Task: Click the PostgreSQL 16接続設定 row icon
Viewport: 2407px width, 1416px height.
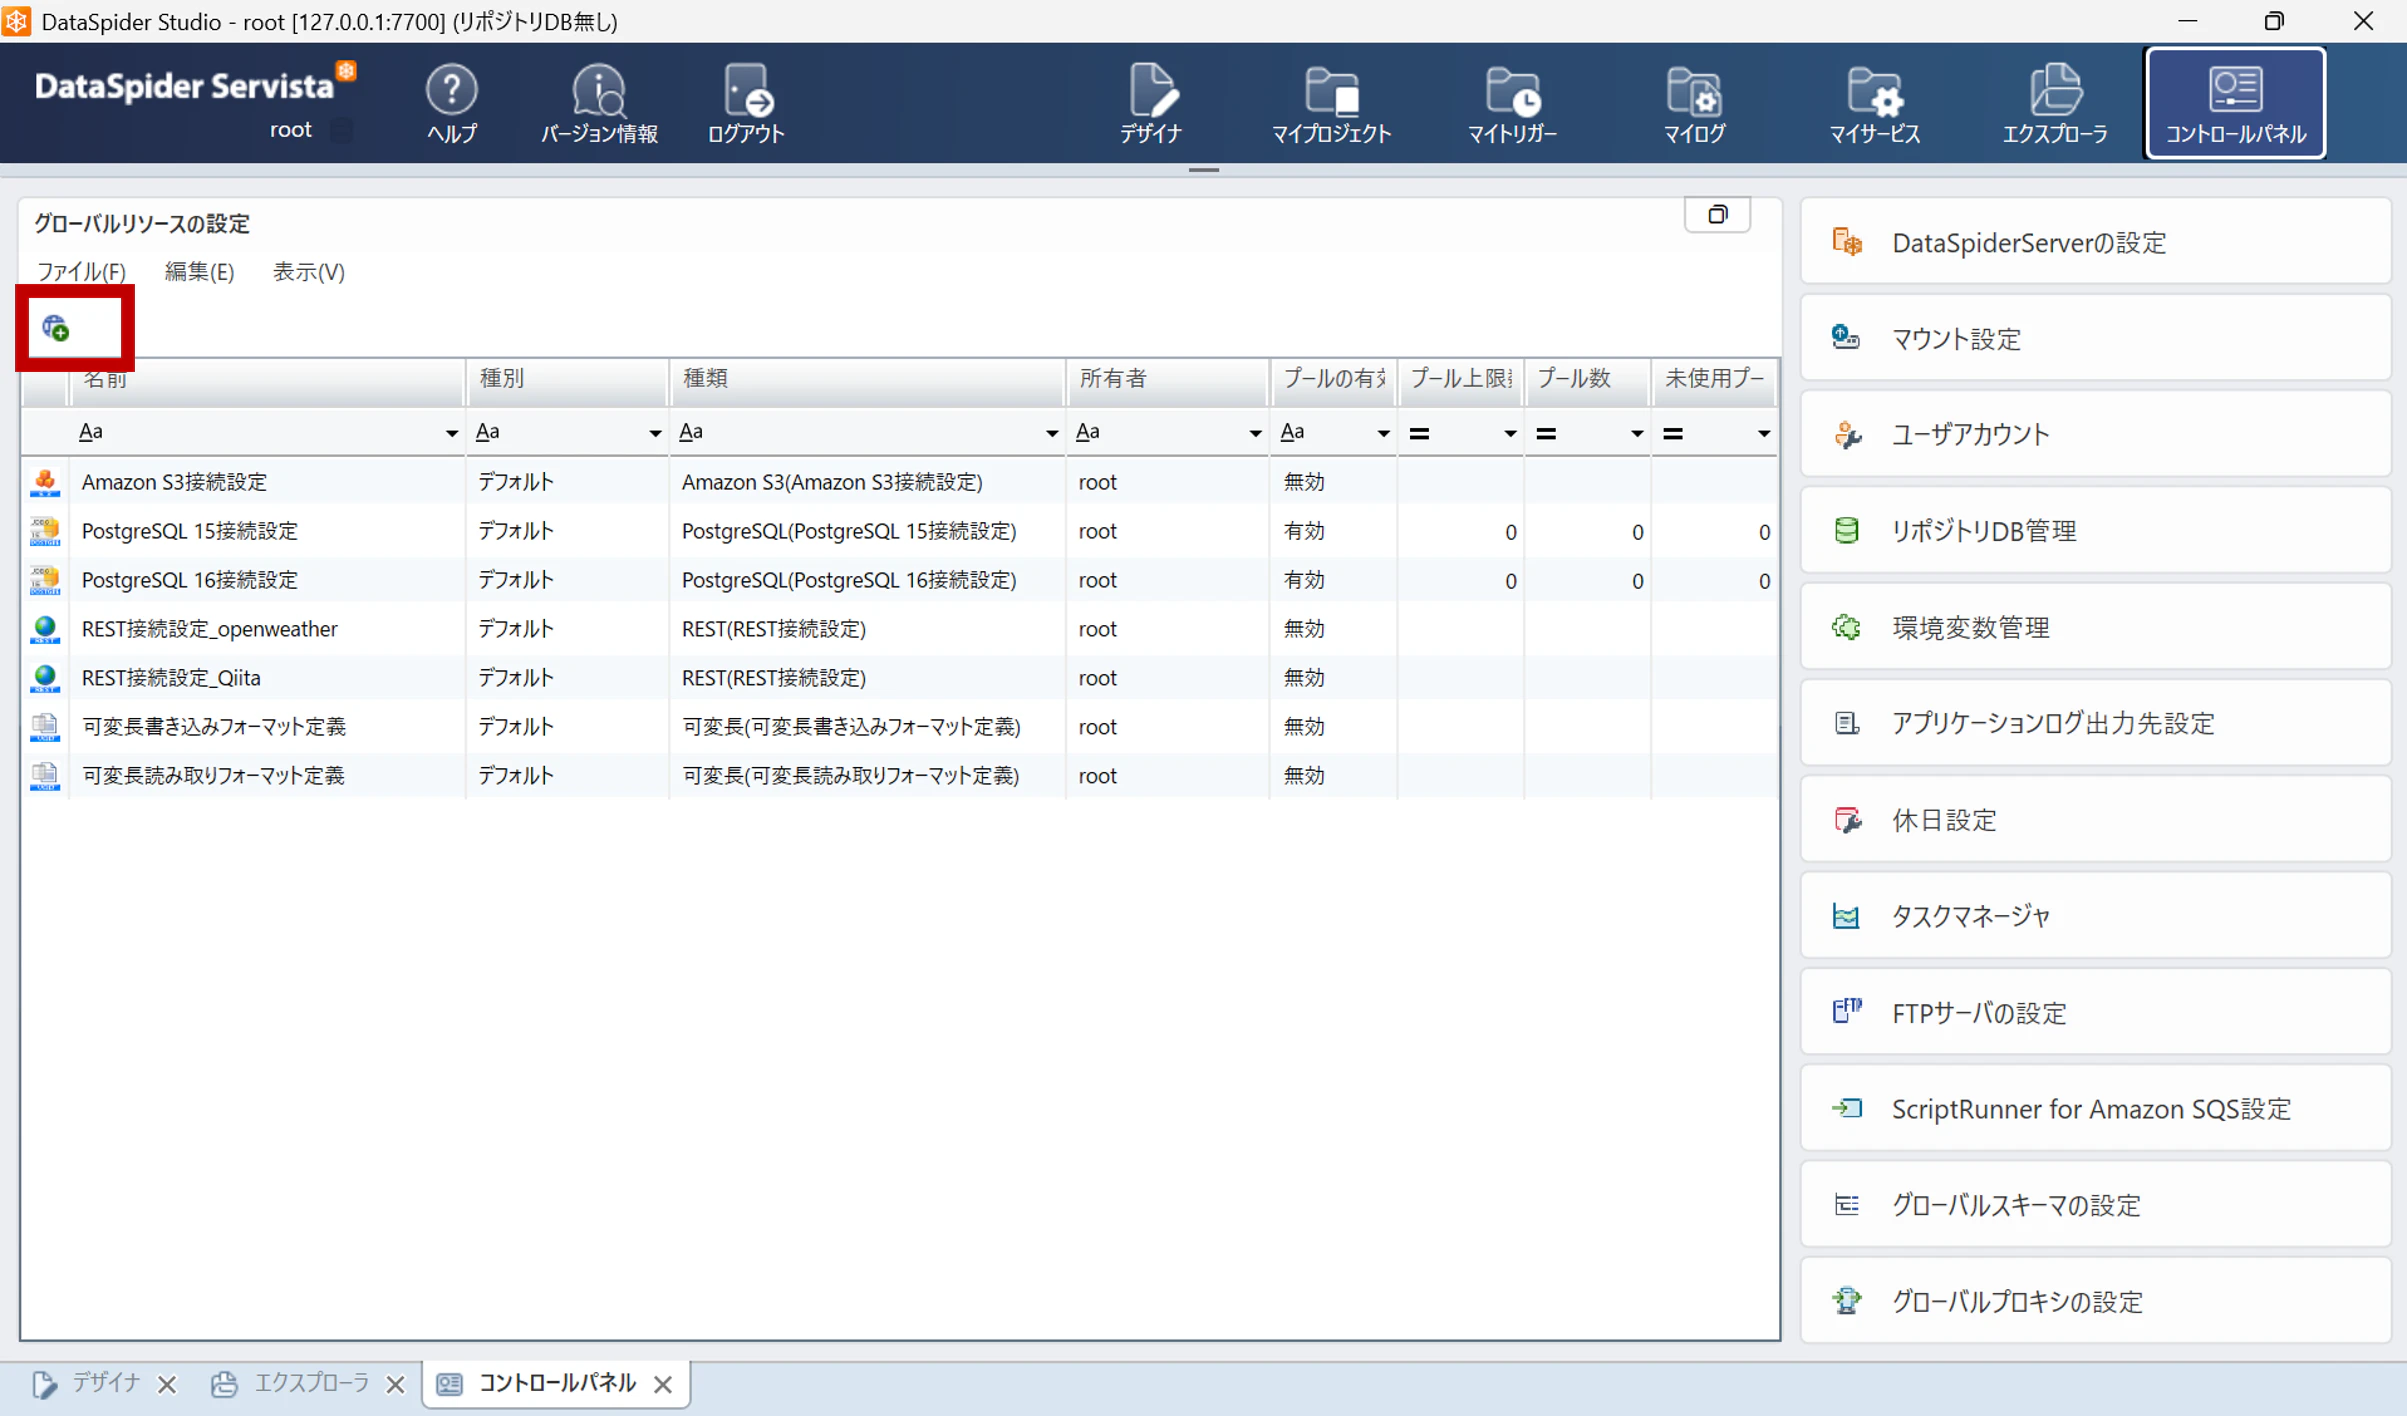Action: click(45, 580)
